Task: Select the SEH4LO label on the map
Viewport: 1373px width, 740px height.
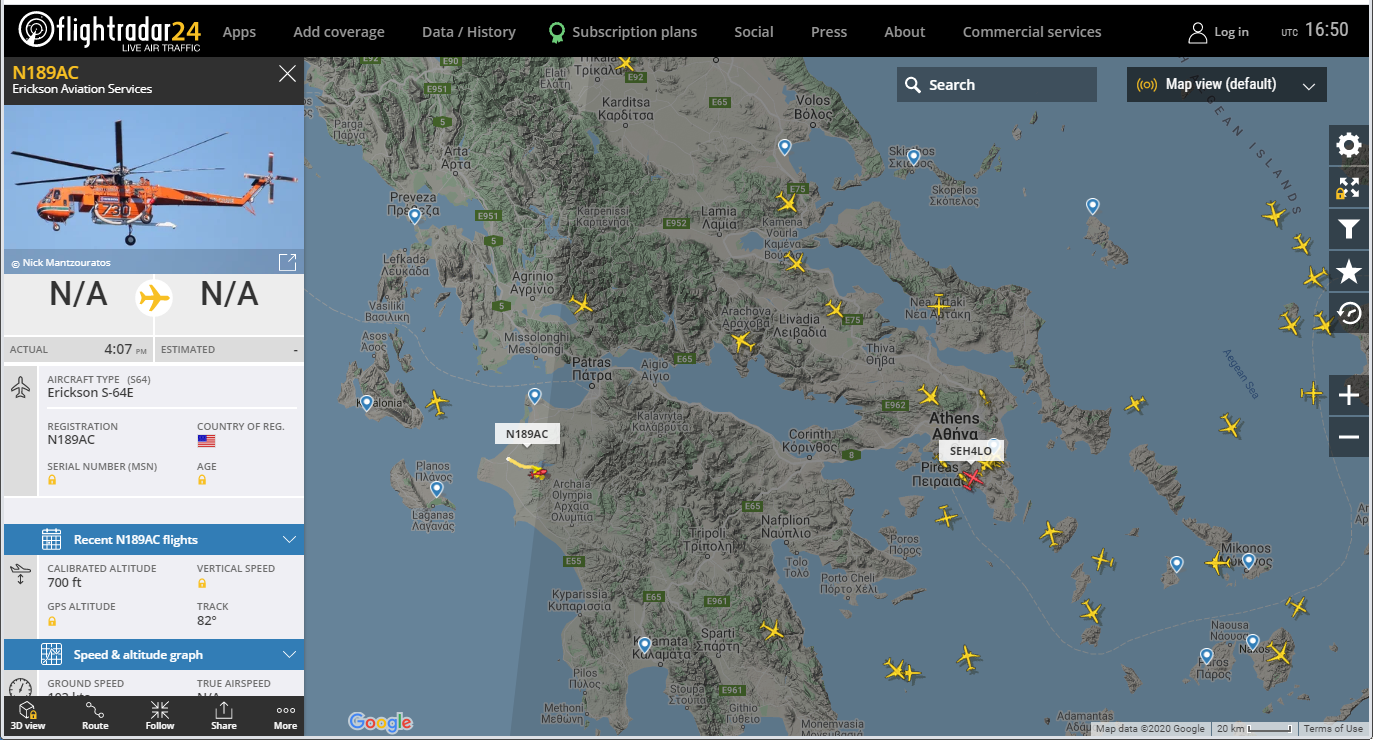Action: [x=970, y=451]
